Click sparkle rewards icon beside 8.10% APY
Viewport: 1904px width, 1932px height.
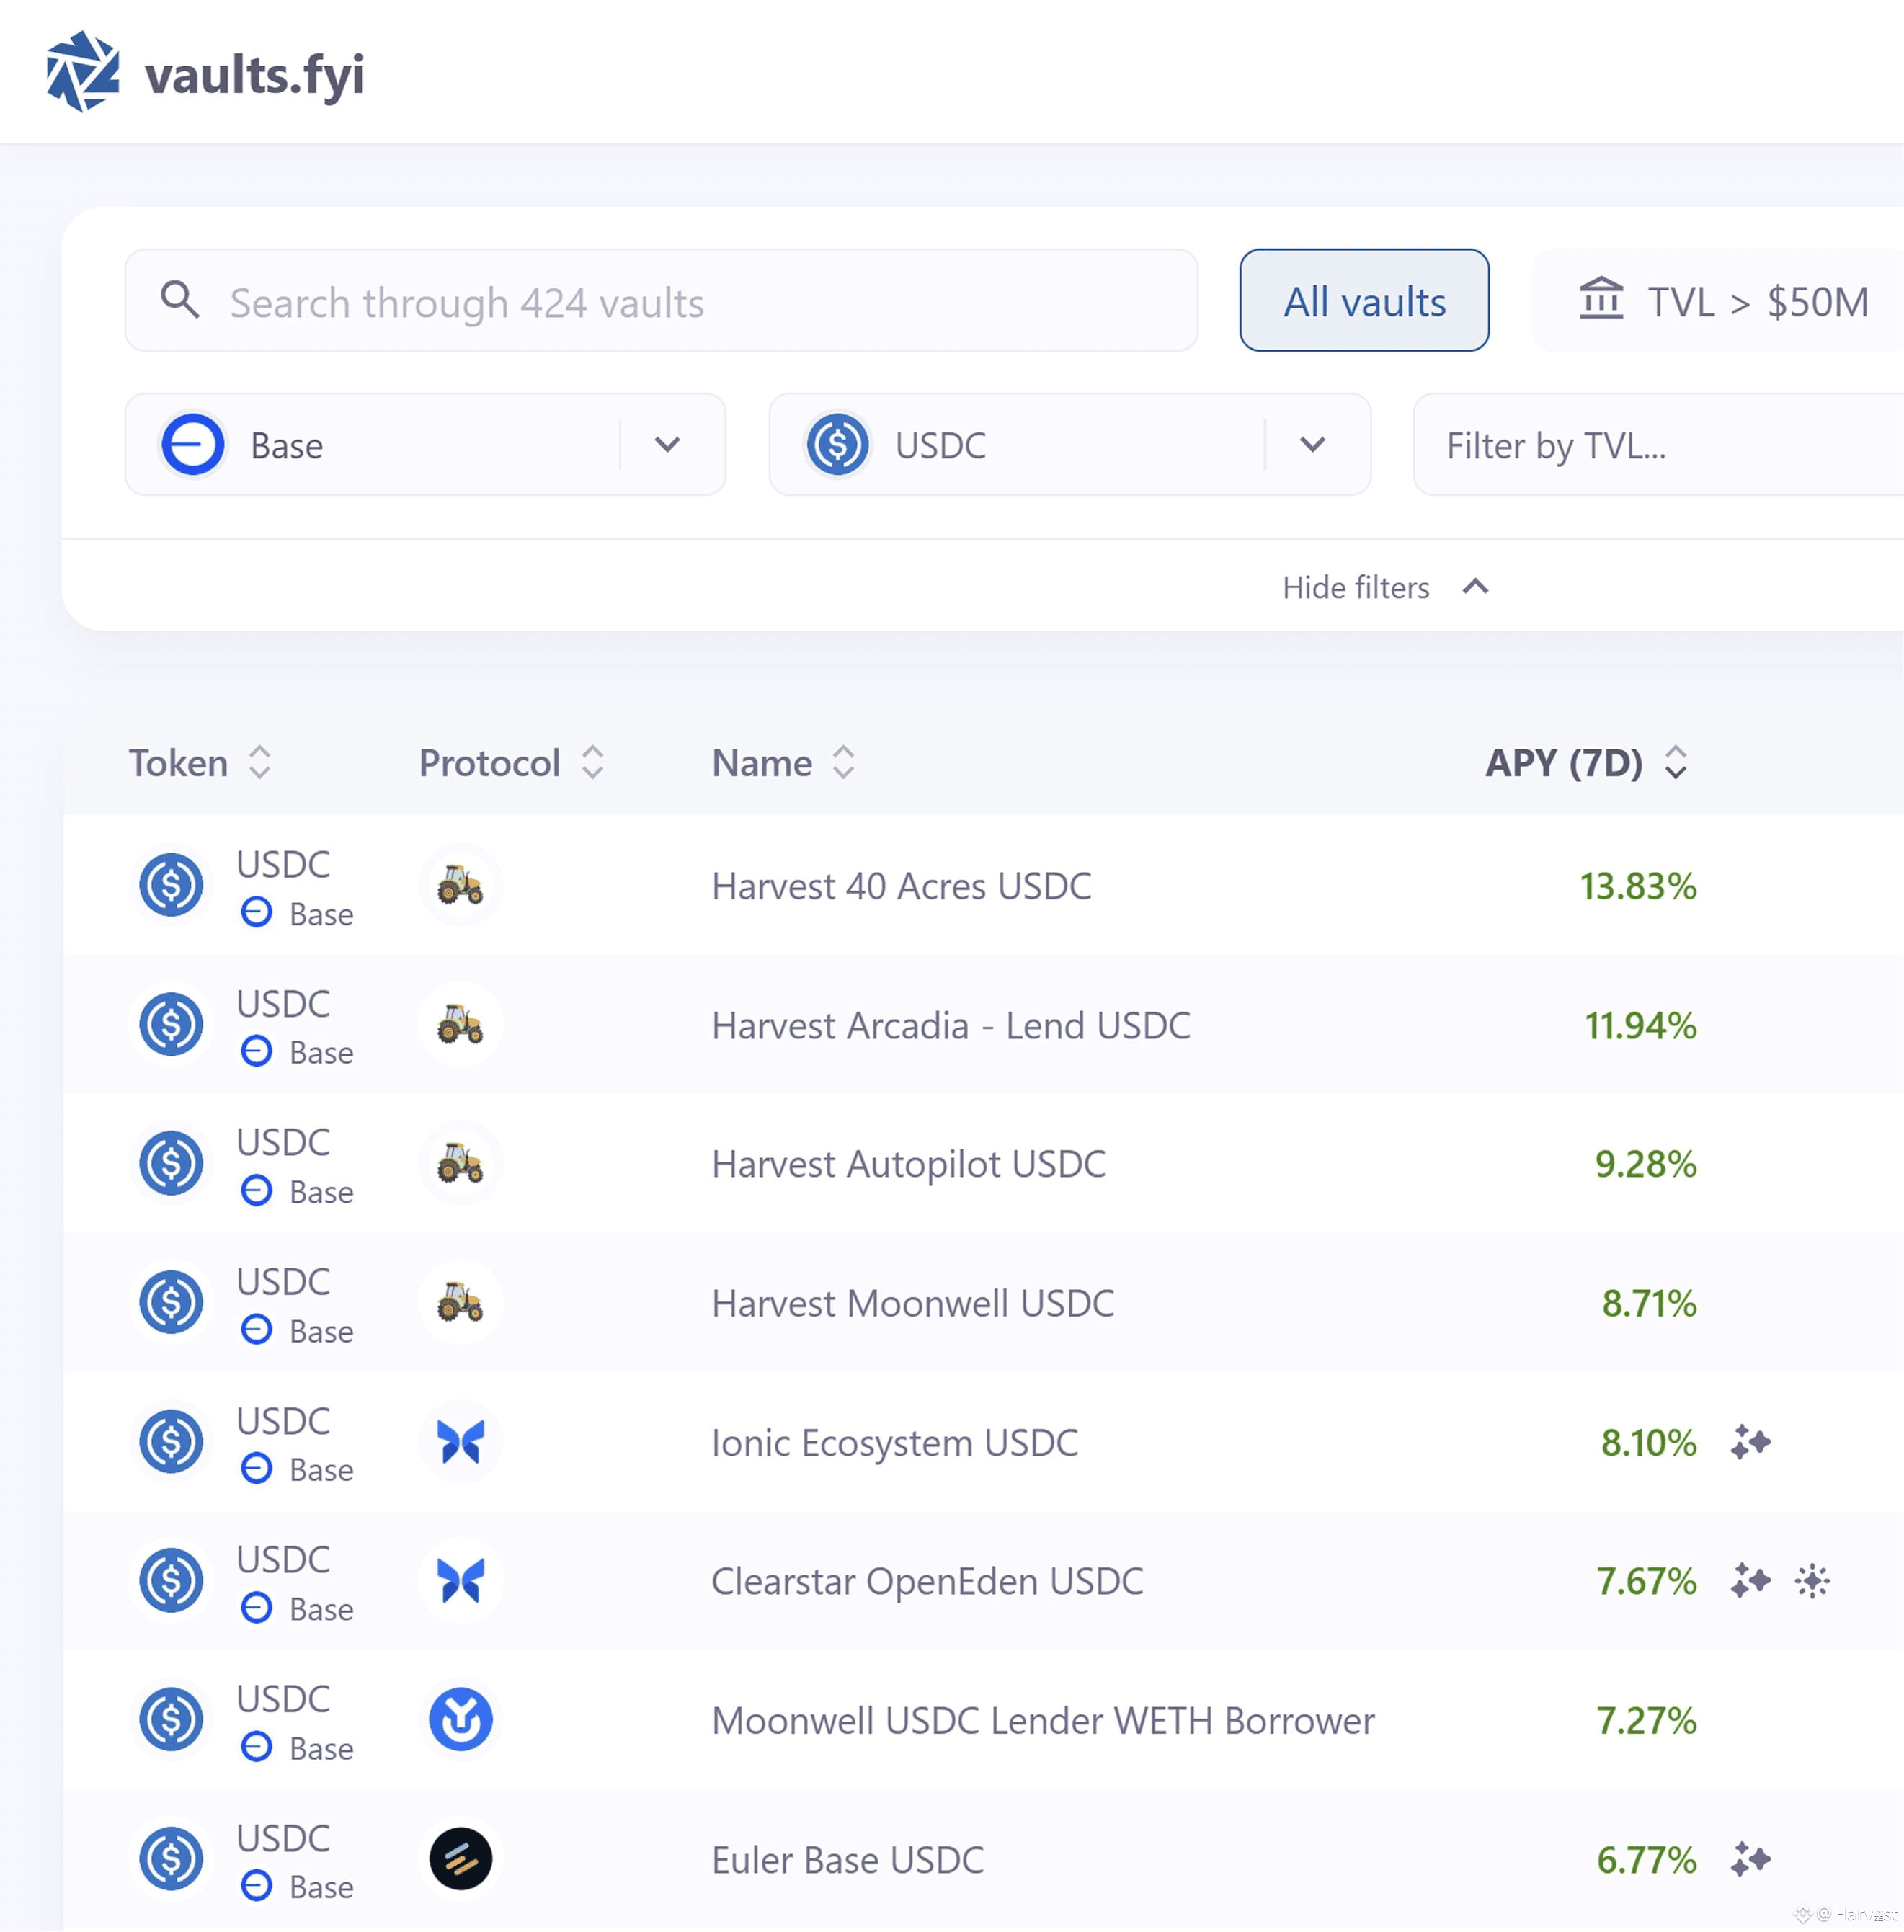tap(1751, 1442)
